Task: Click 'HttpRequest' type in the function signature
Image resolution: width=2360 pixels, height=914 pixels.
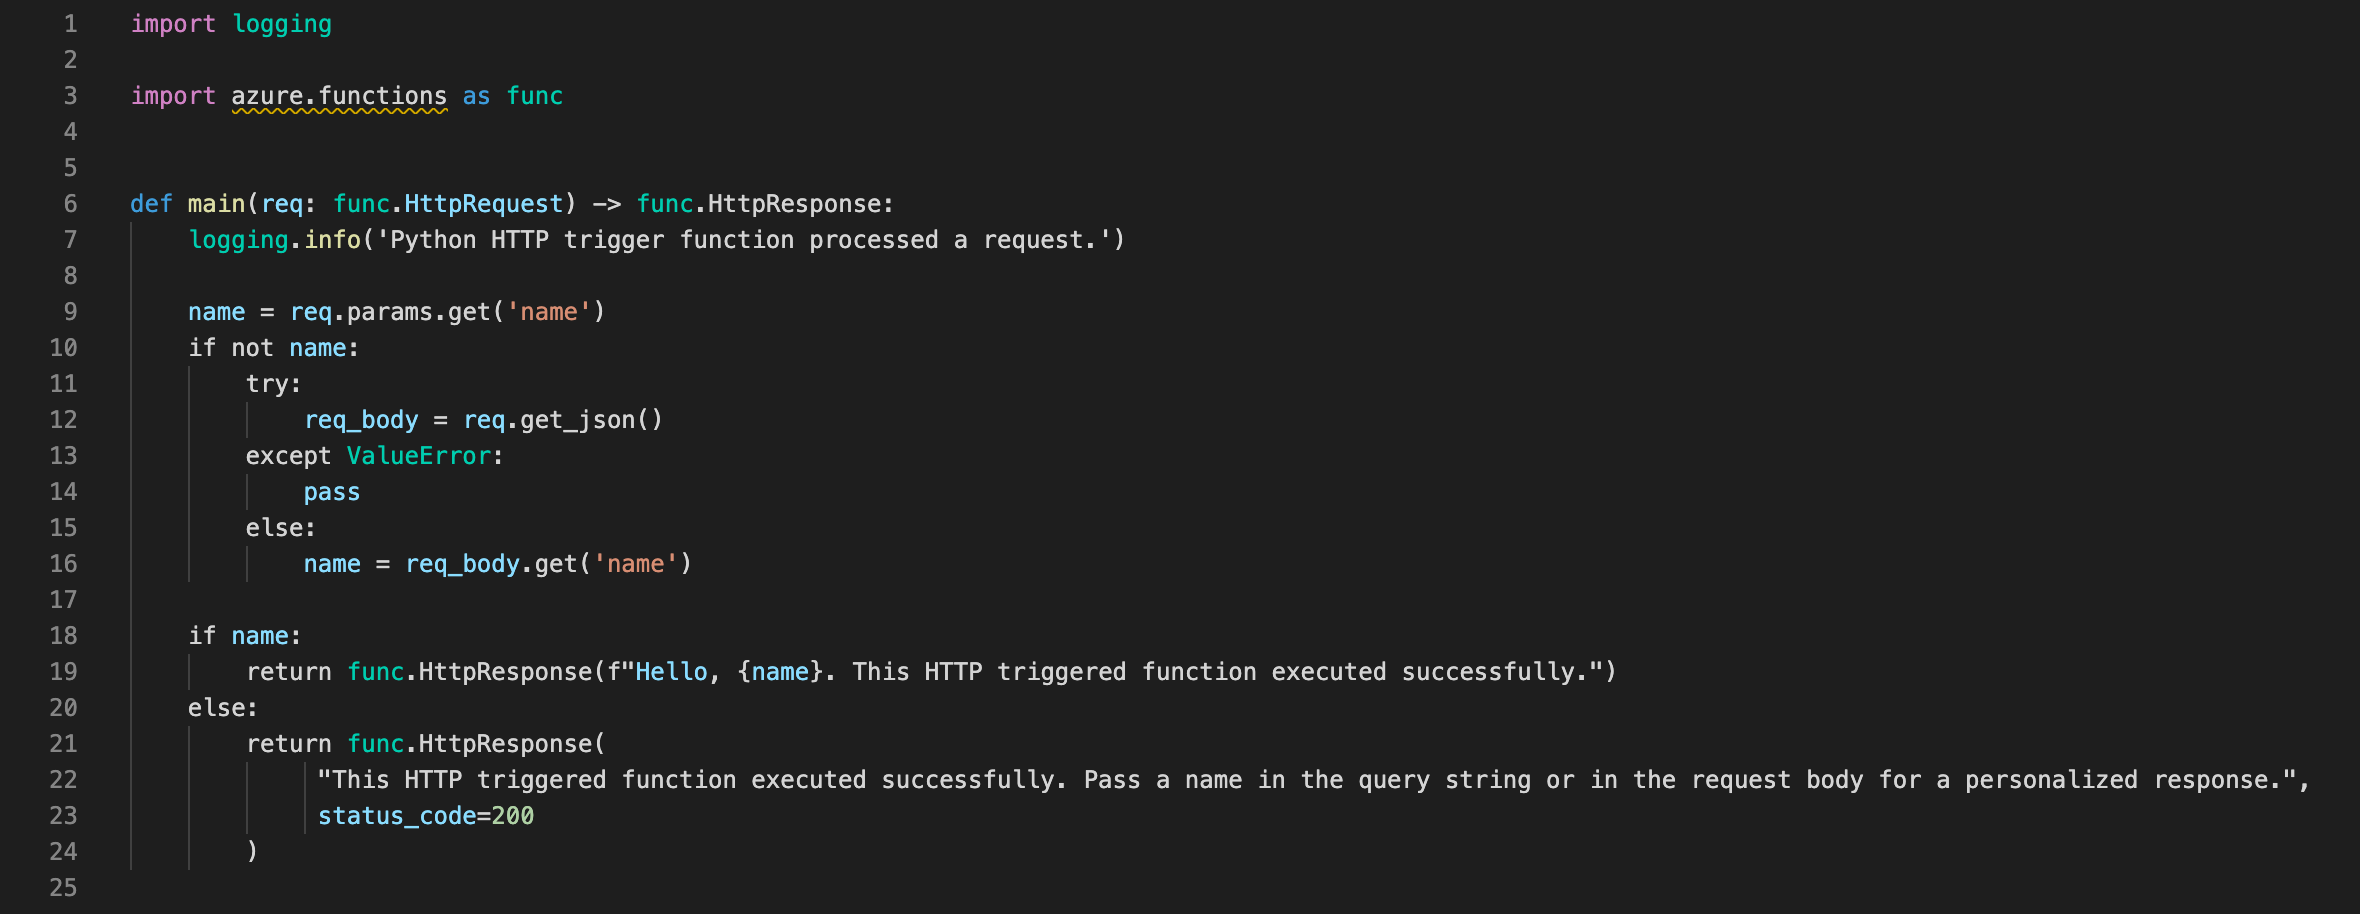Action: 484,204
